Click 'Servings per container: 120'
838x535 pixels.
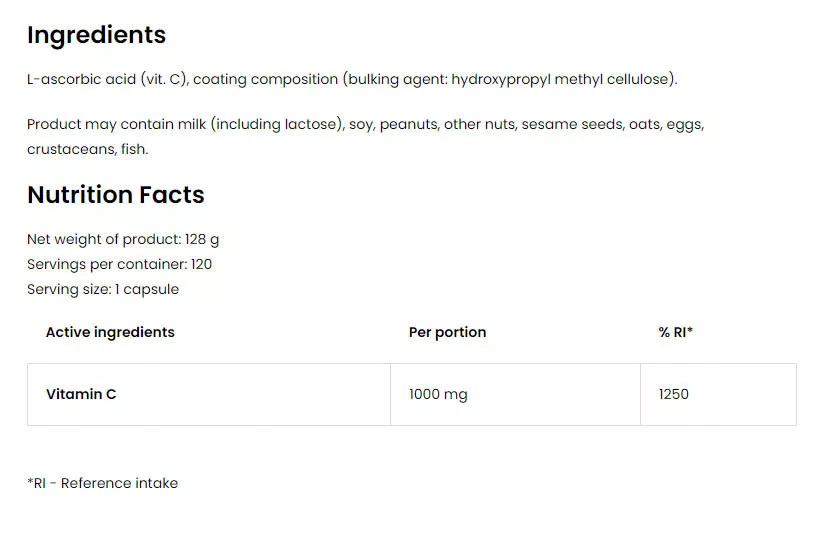tap(120, 264)
